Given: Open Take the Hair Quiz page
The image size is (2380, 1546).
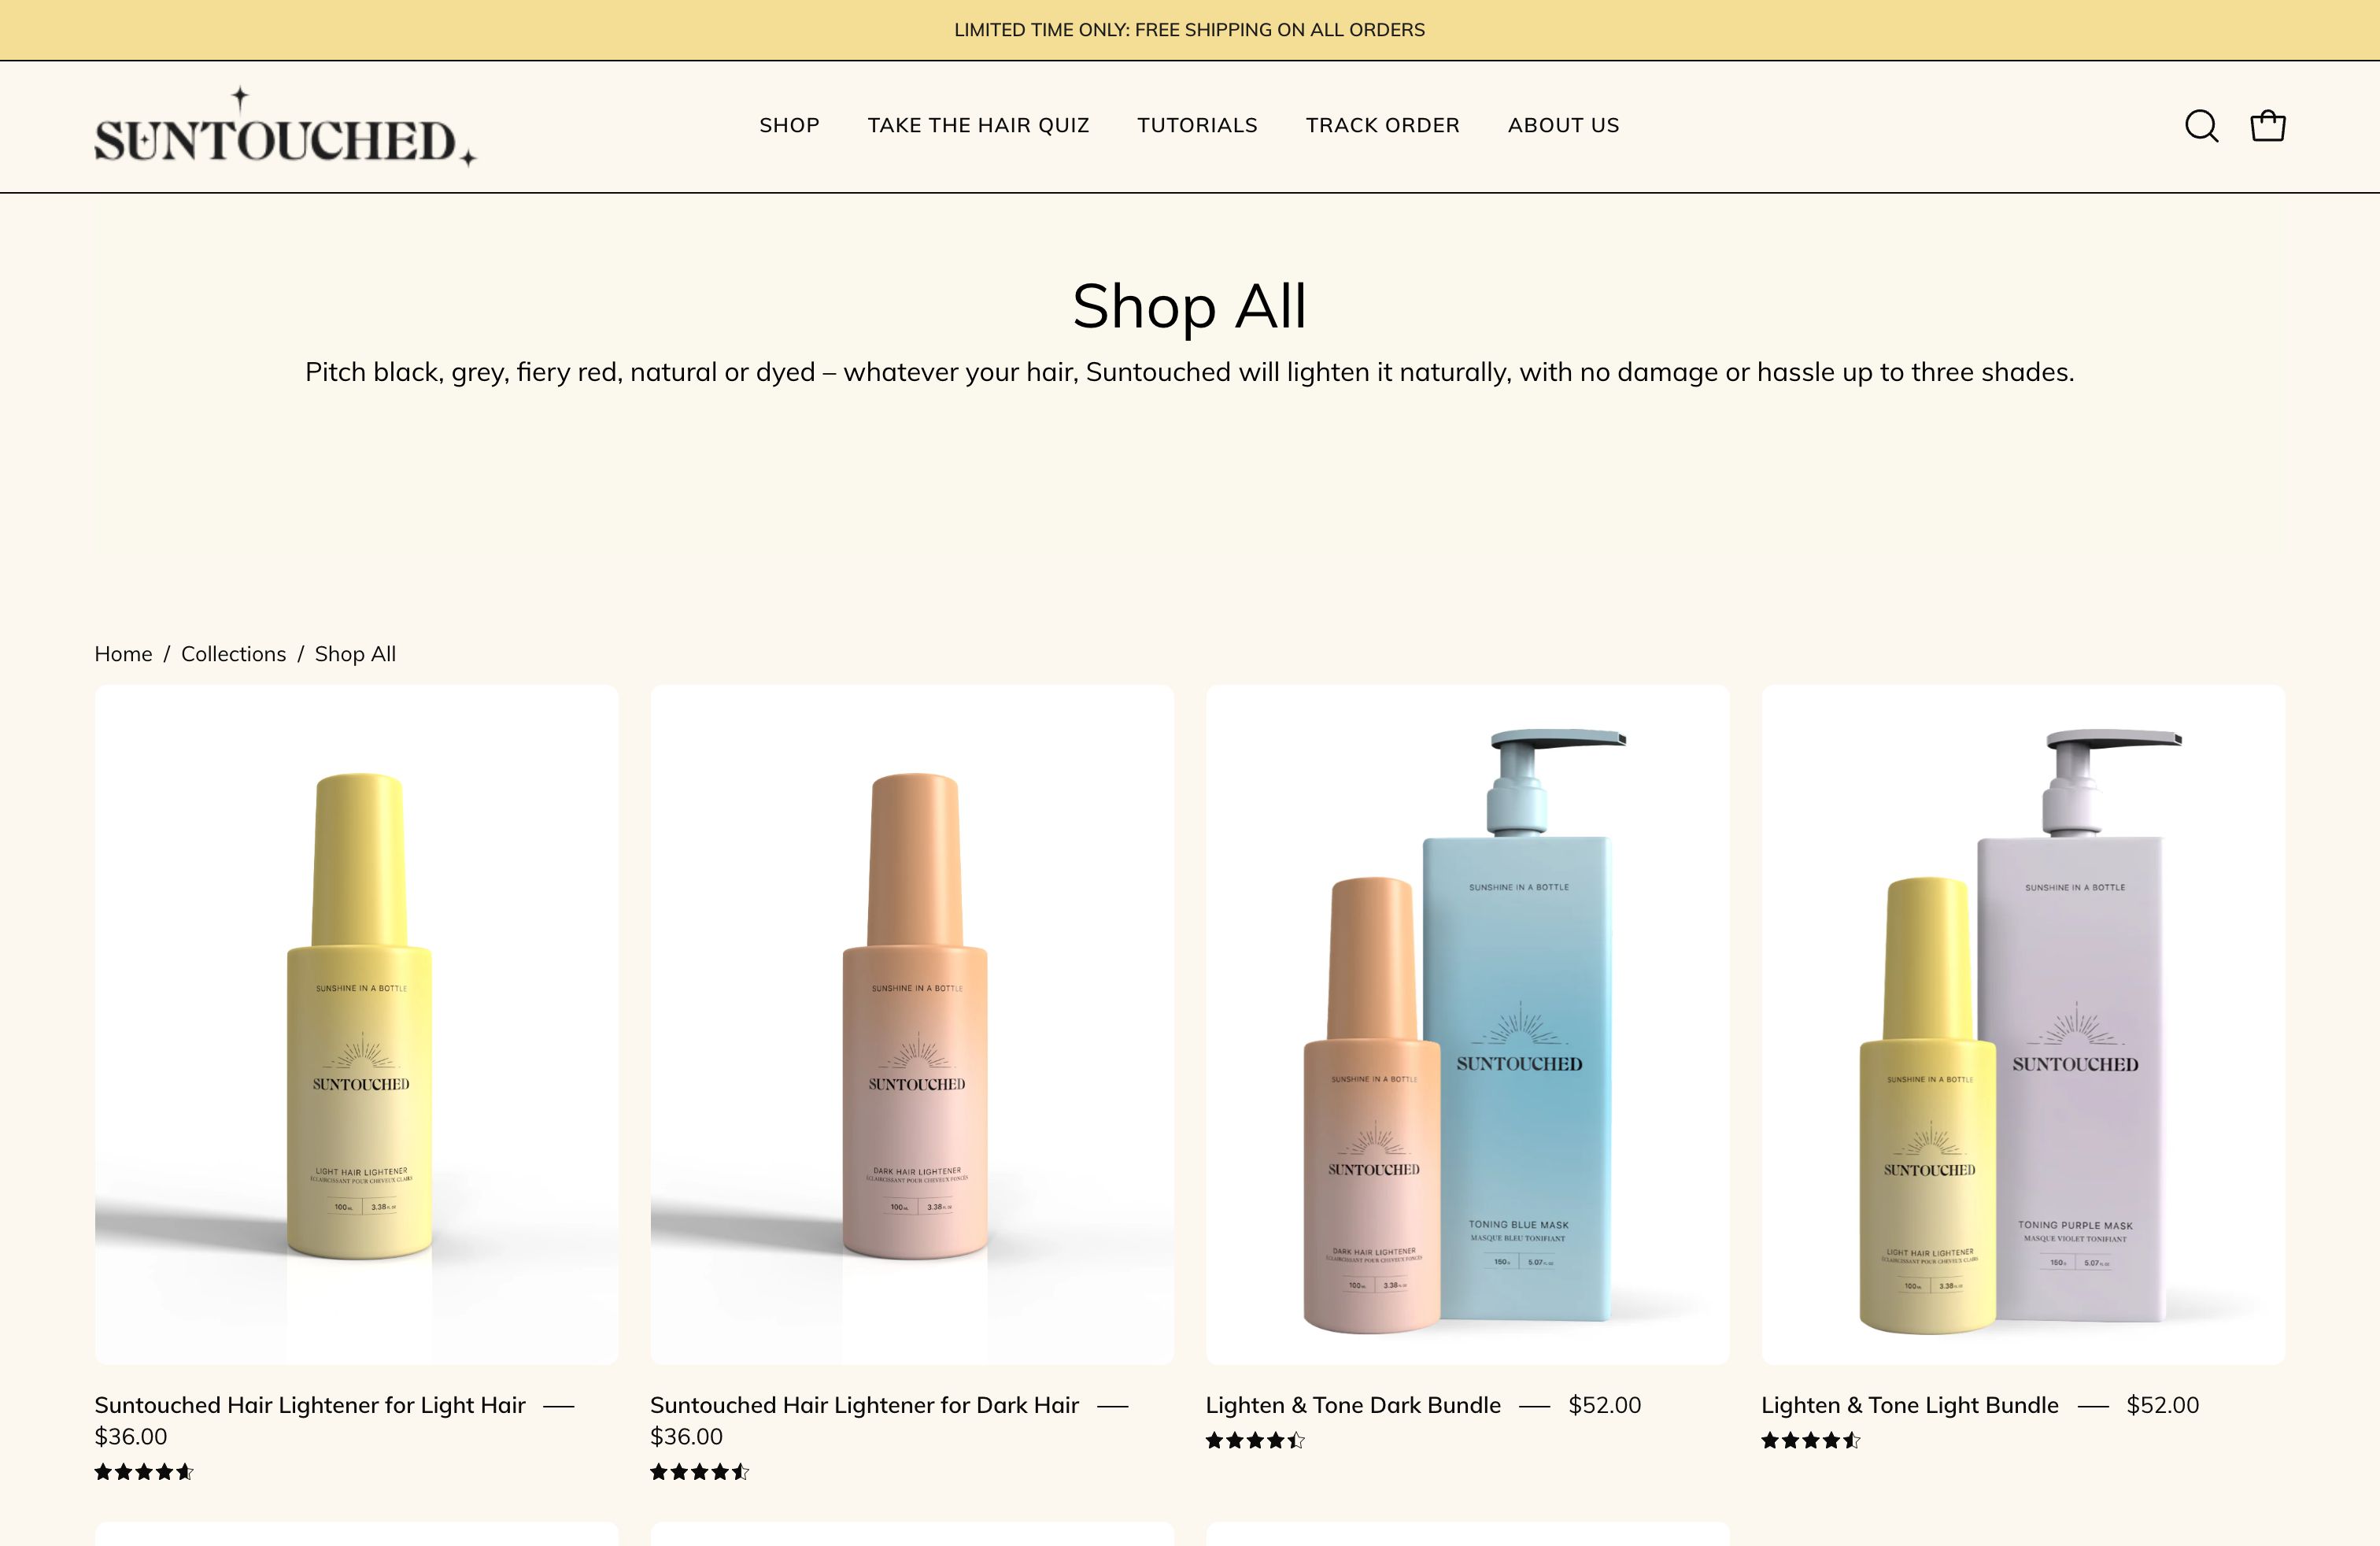Looking at the screenshot, I should pos(978,125).
